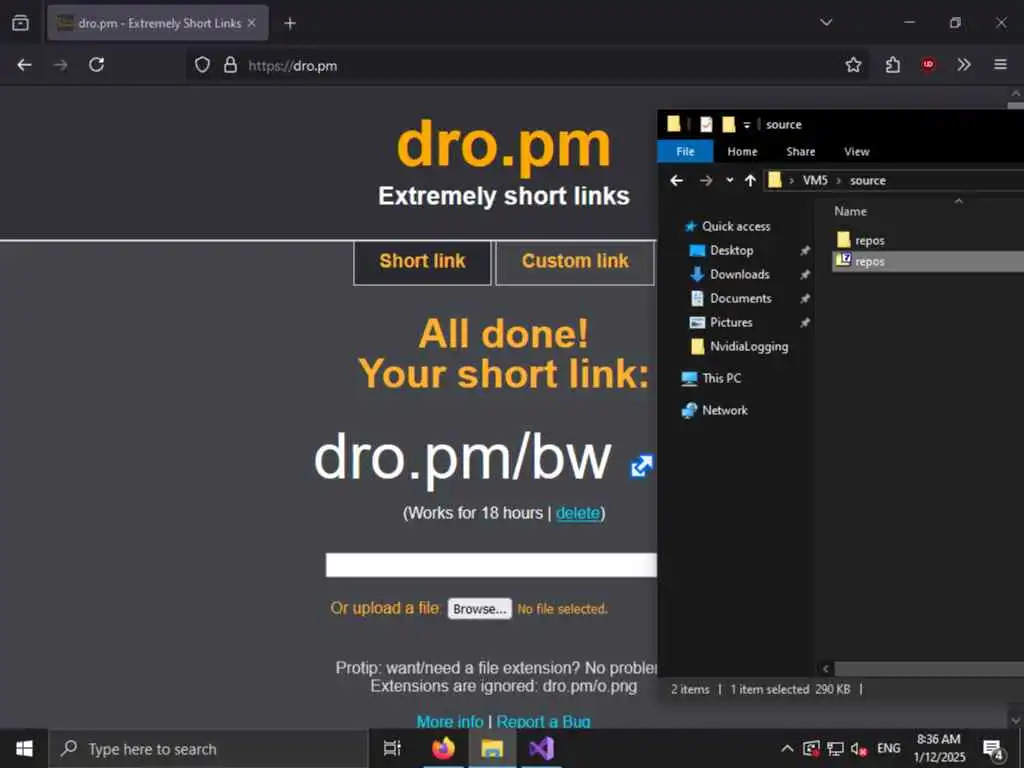Sort by the Name column header
1024x768 pixels.
point(850,211)
